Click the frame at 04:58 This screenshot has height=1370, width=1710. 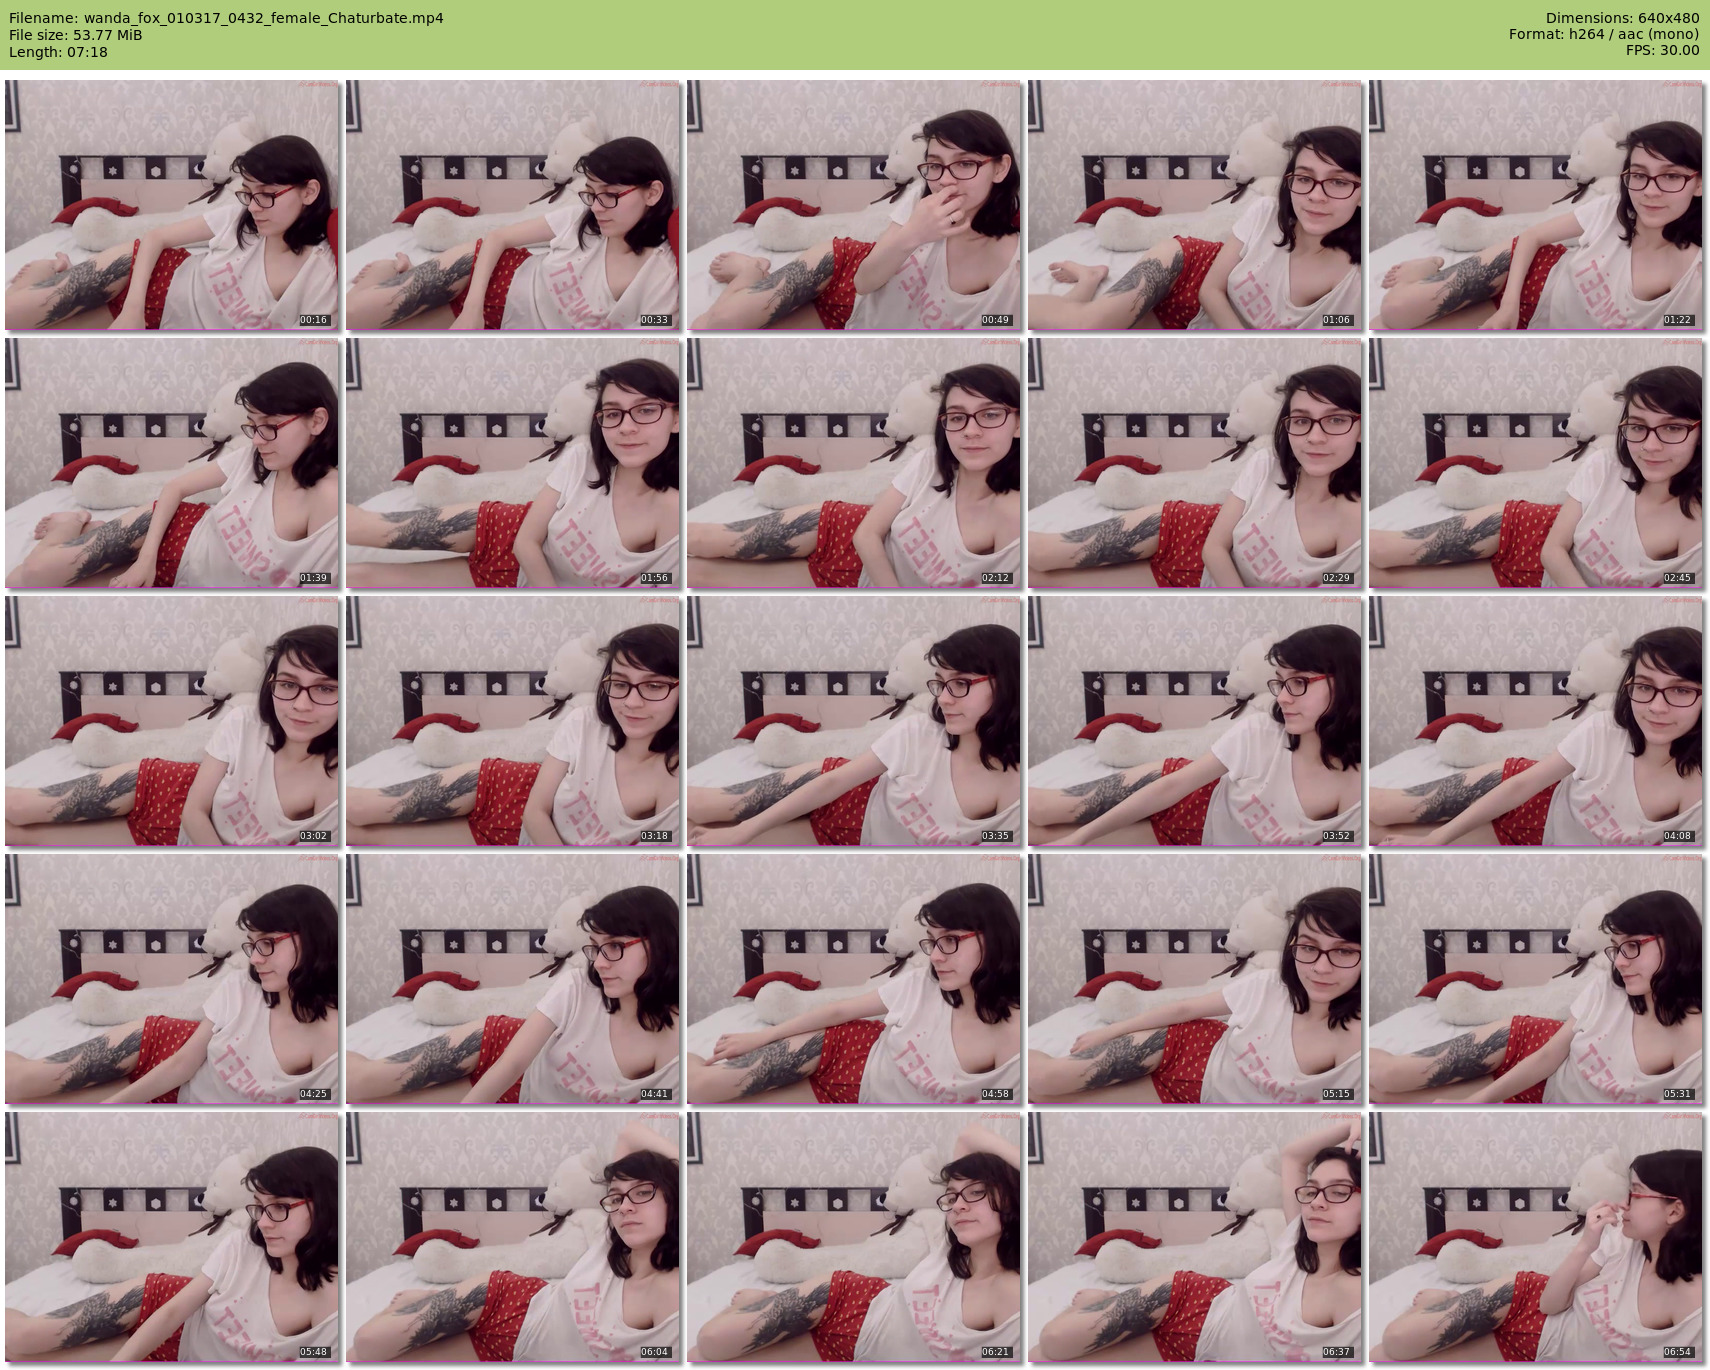click(854, 979)
